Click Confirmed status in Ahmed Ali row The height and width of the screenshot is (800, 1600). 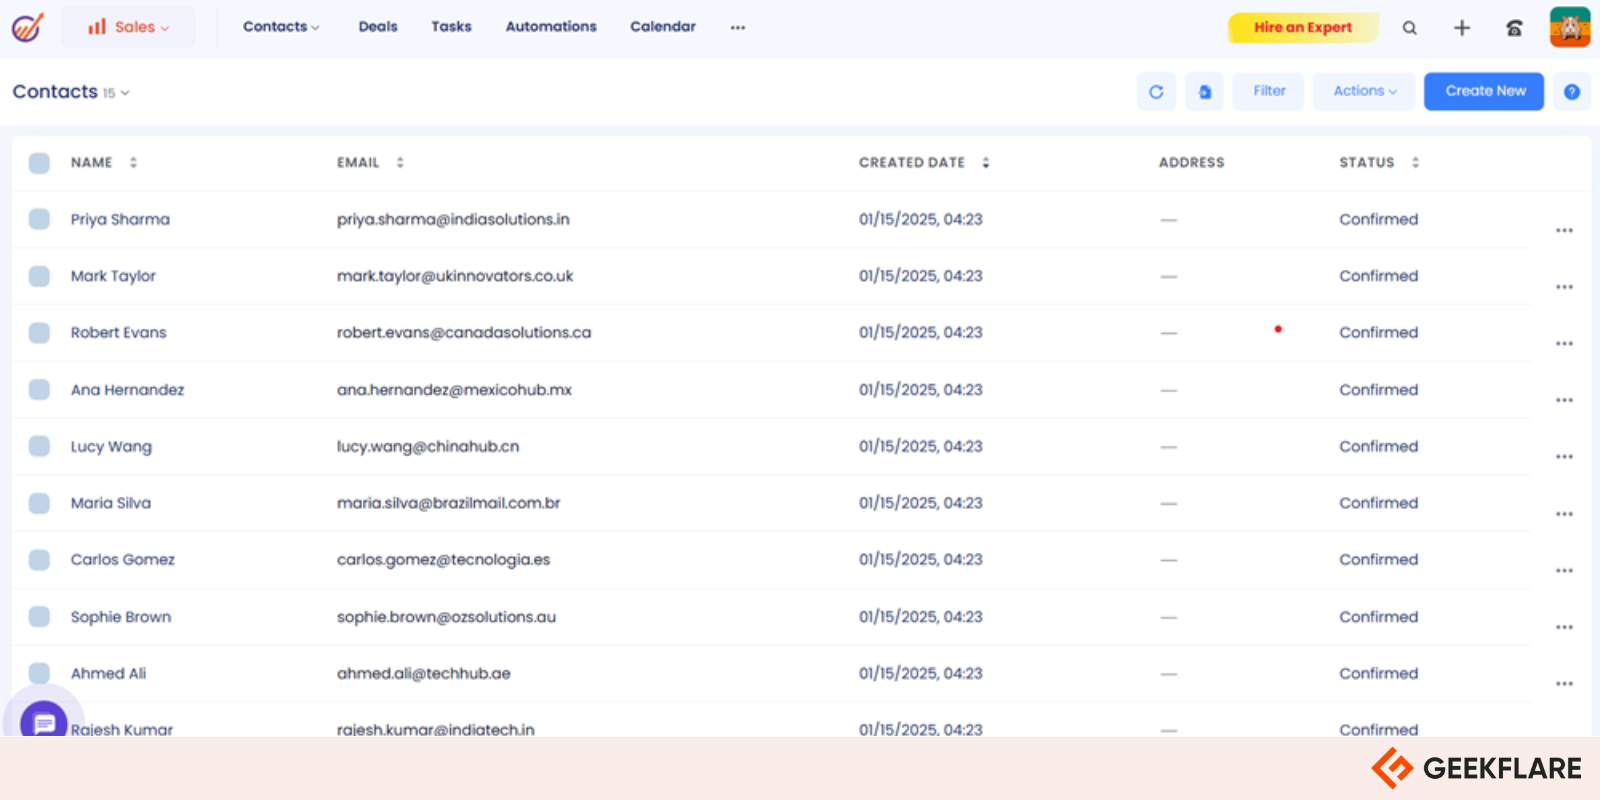[x=1378, y=674]
